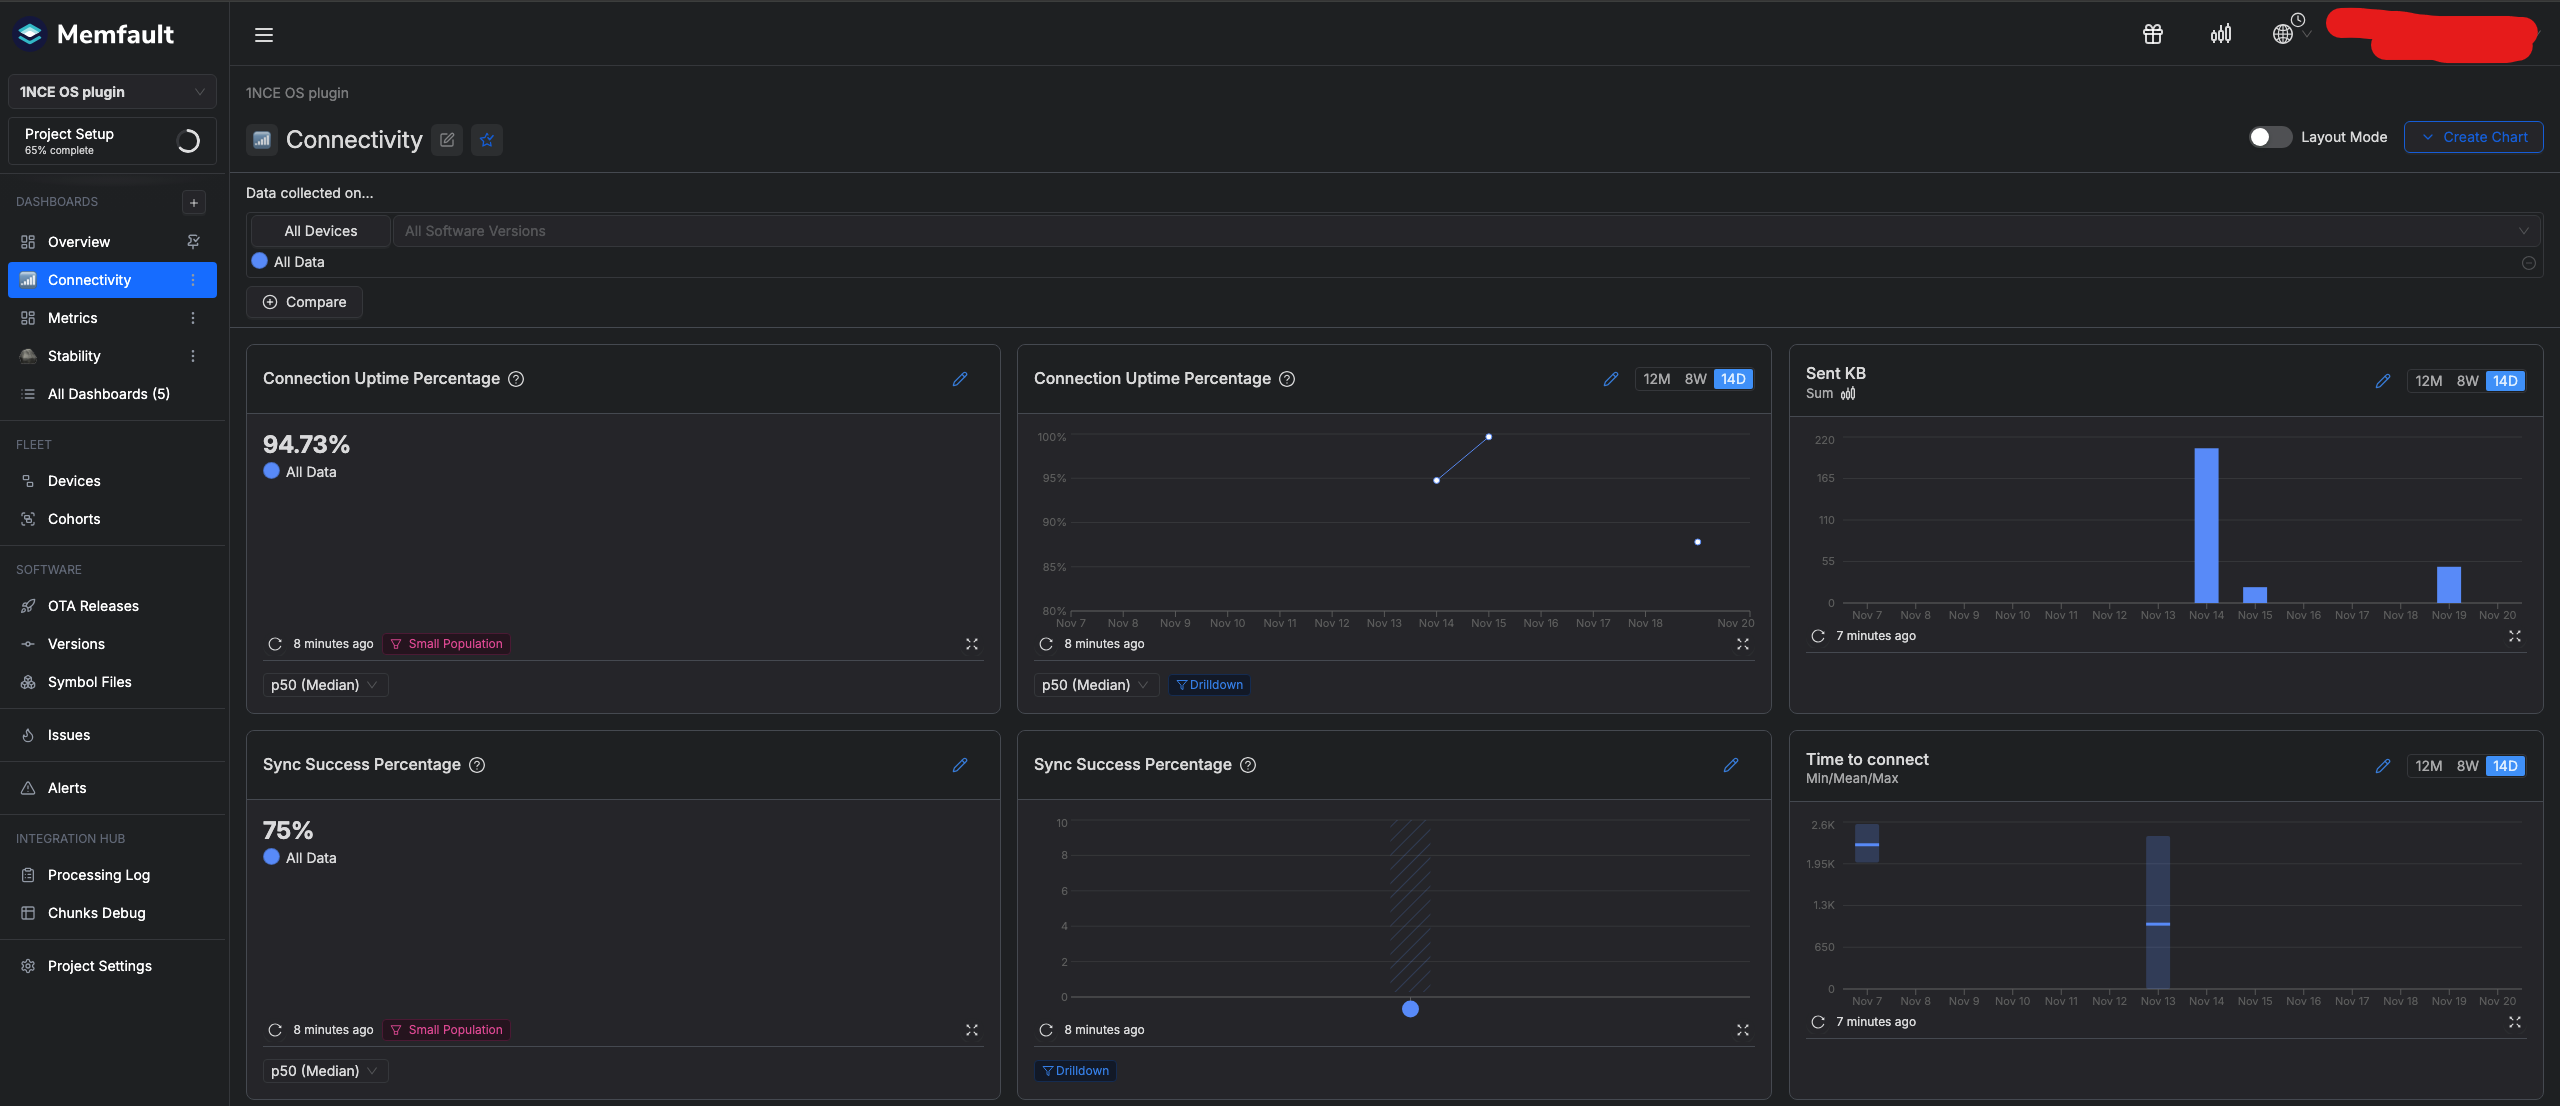Viewport: 2560px width, 1106px height.
Task: Favorite the Connectivity dashboard with star icon
Action: [x=487, y=140]
